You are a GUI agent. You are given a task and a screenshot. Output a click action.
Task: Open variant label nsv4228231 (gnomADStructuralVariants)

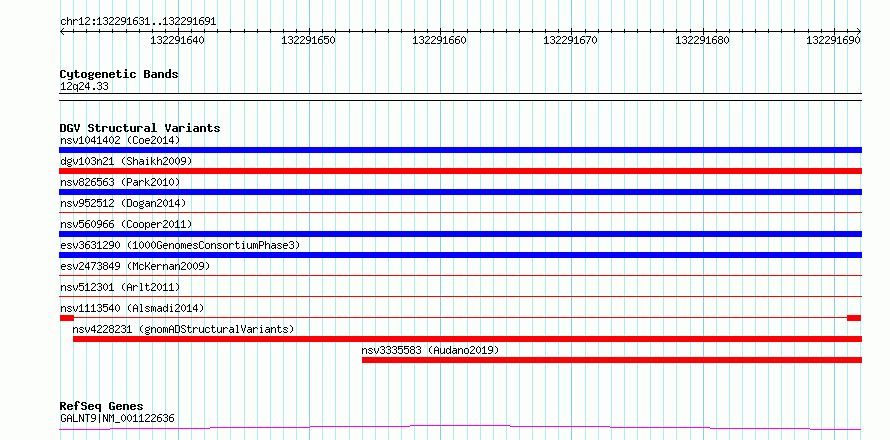coord(183,329)
